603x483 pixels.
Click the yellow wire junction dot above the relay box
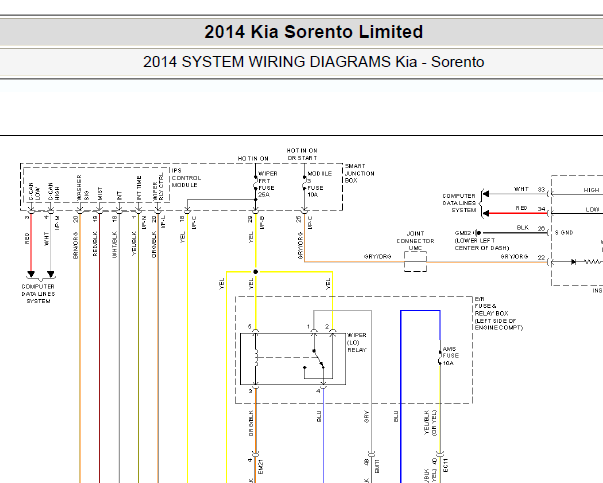[x=255, y=272]
